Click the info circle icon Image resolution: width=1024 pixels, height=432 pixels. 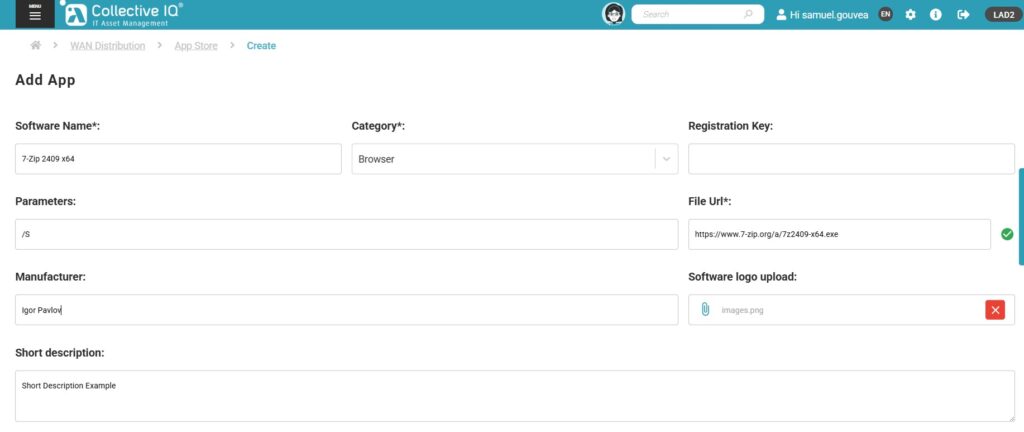(x=935, y=15)
